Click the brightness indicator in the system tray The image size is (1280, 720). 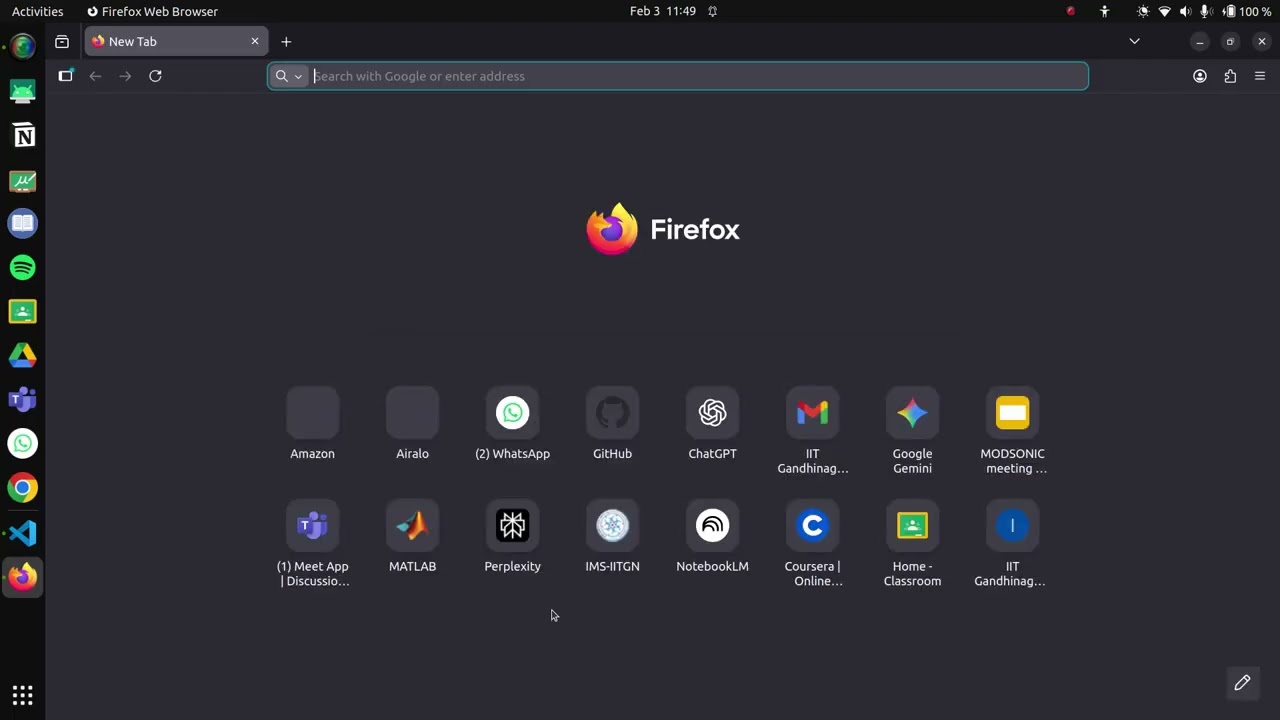pos(1143,12)
